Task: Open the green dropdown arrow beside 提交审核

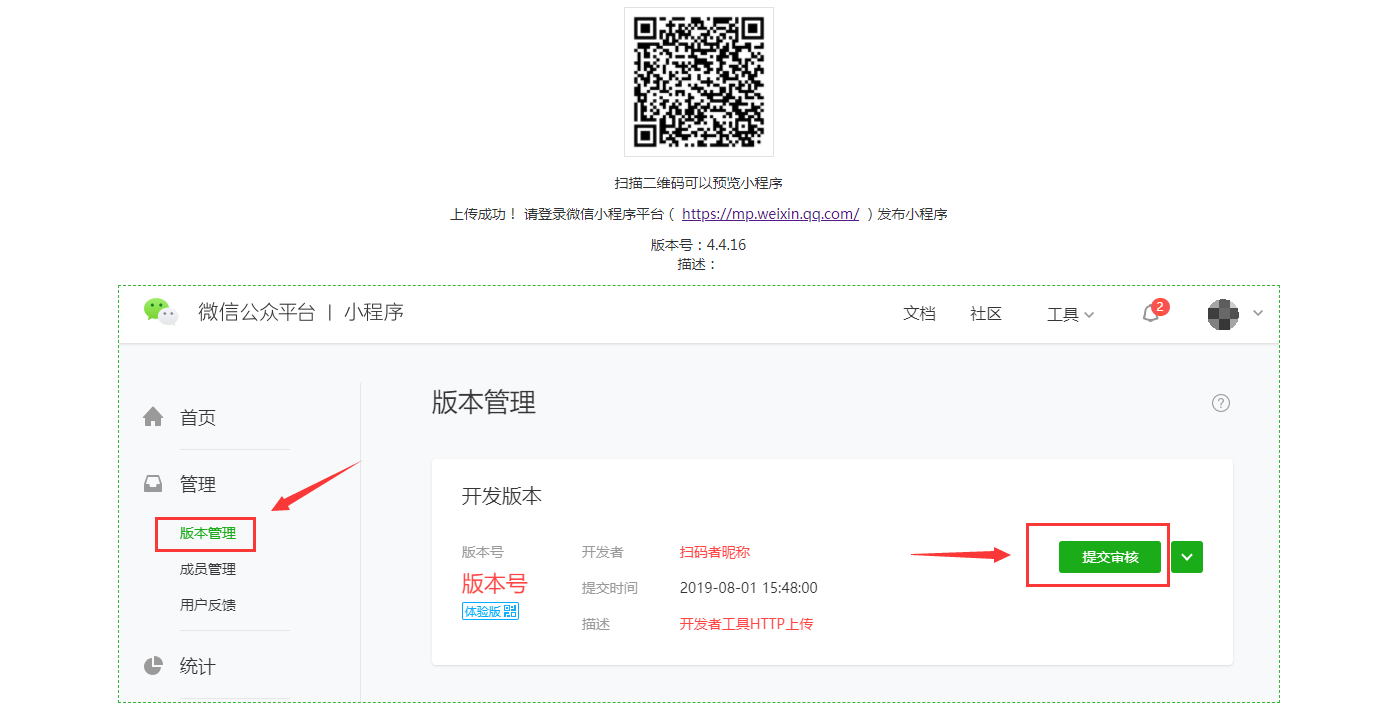Action: (1187, 557)
